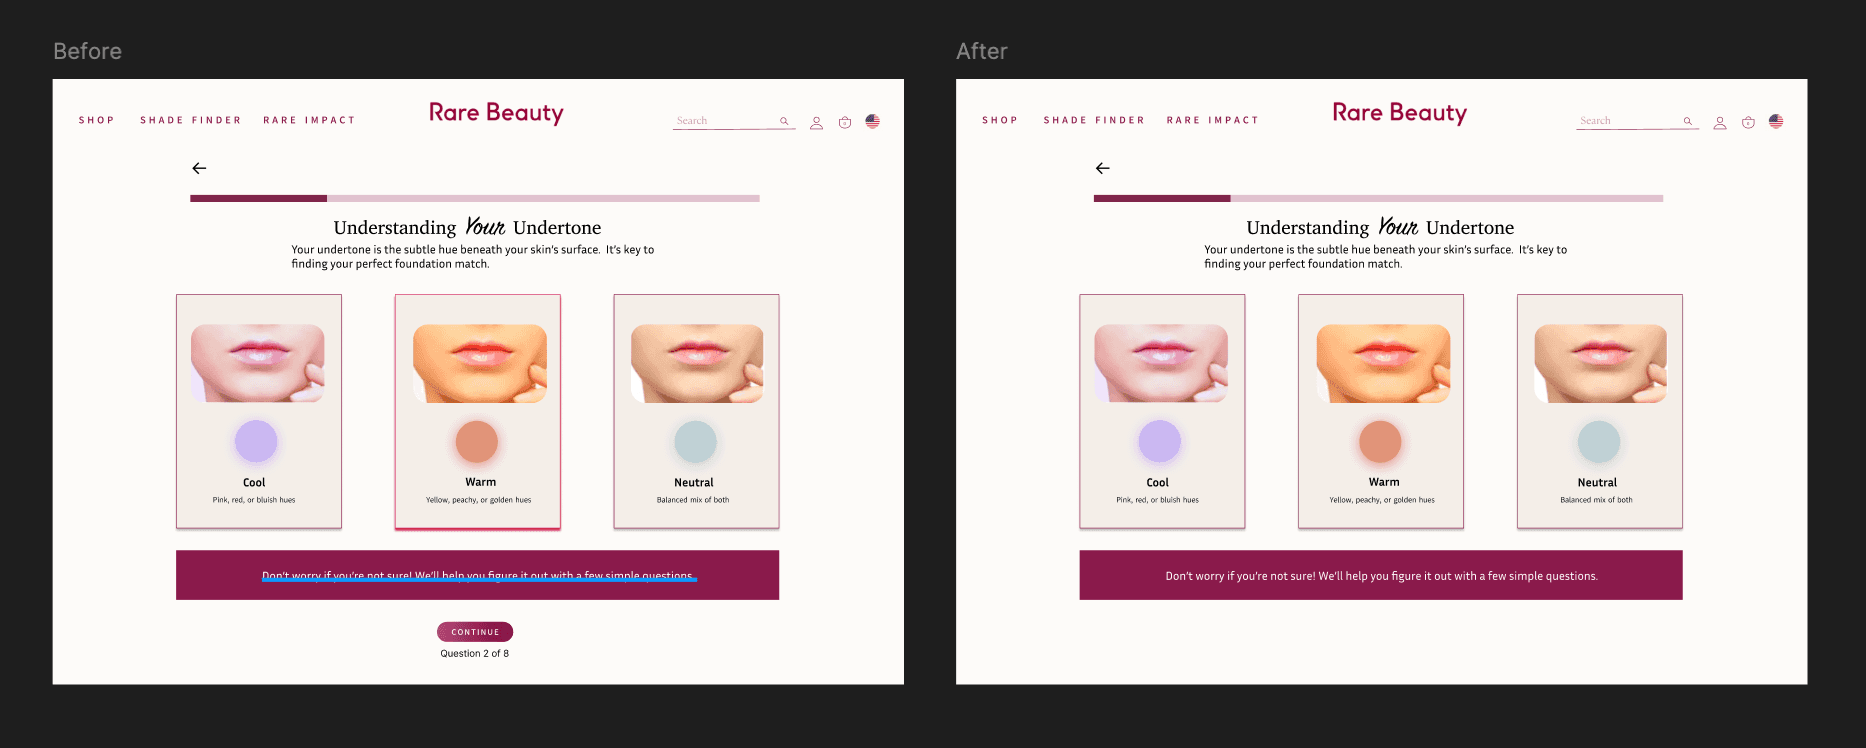1866x748 pixels.
Task: Open the SHOP menu in the After mockup
Action: tap(1000, 120)
